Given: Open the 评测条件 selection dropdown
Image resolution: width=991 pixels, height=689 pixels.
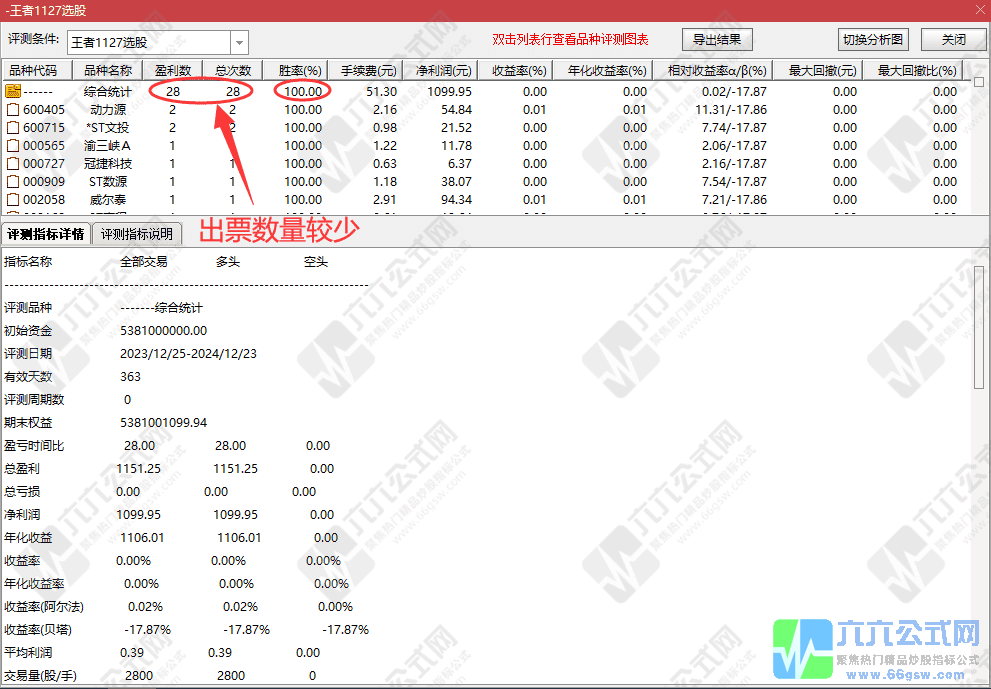Looking at the screenshot, I should click(x=238, y=41).
